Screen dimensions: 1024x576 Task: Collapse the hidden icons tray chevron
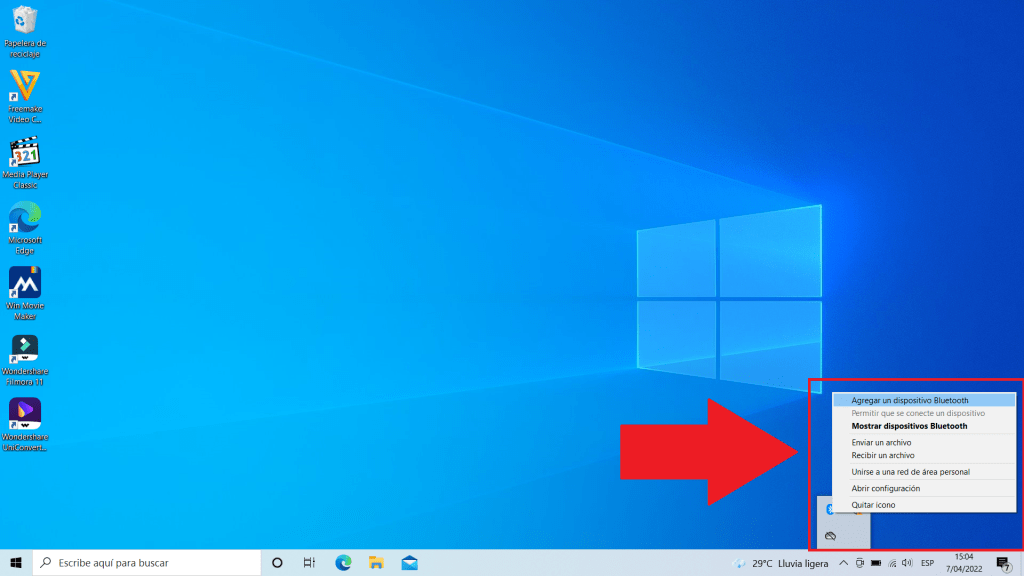point(843,563)
